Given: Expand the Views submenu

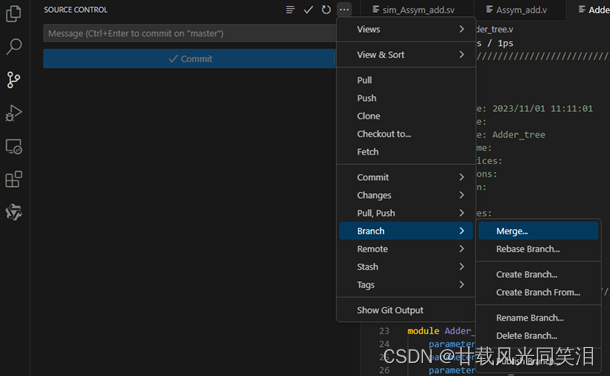Looking at the screenshot, I should pyautogui.click(x=406, y=29).
